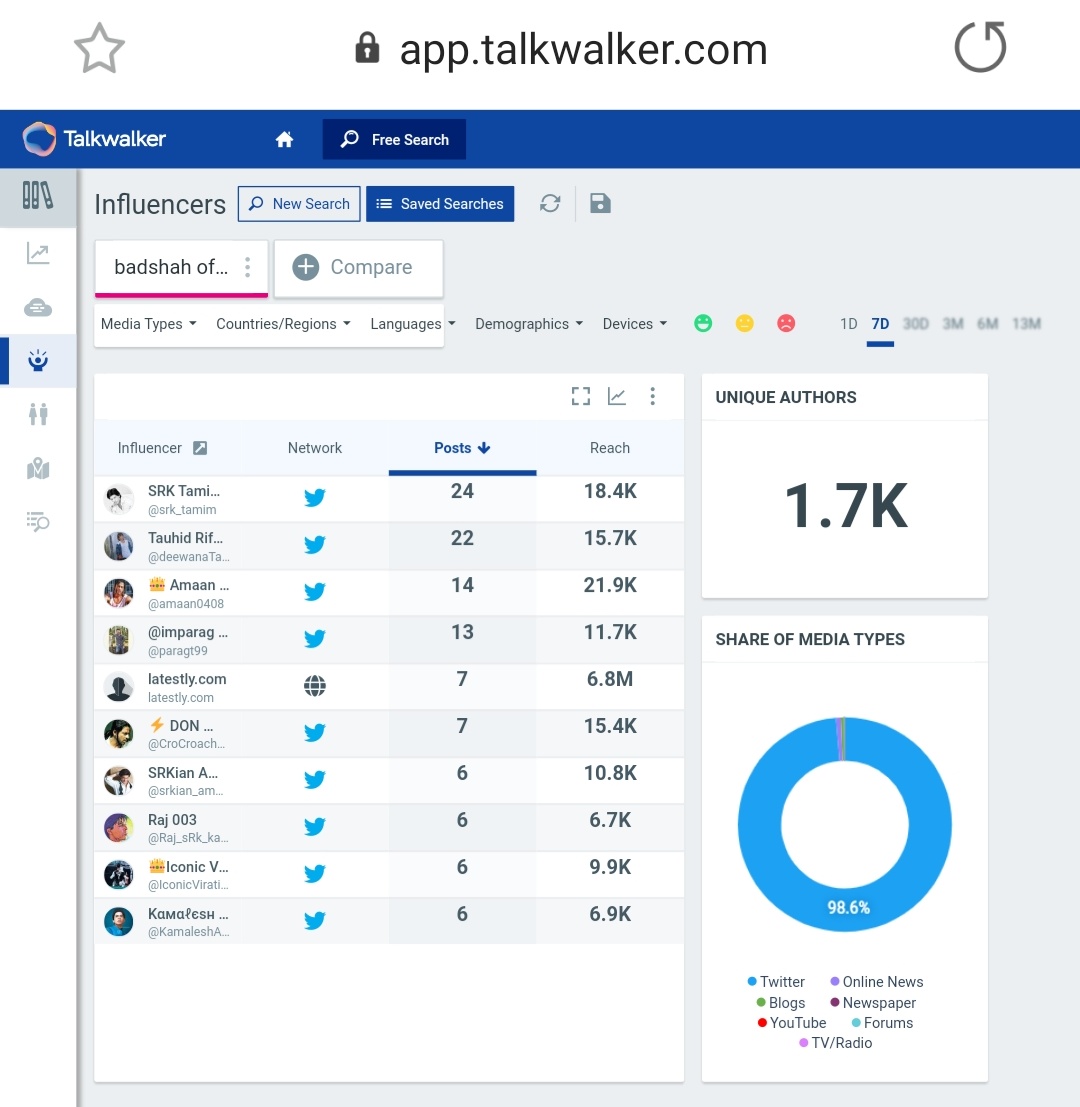
Task: Click the Twitter icon for SRK Tami
Action: tap(315, 498)
